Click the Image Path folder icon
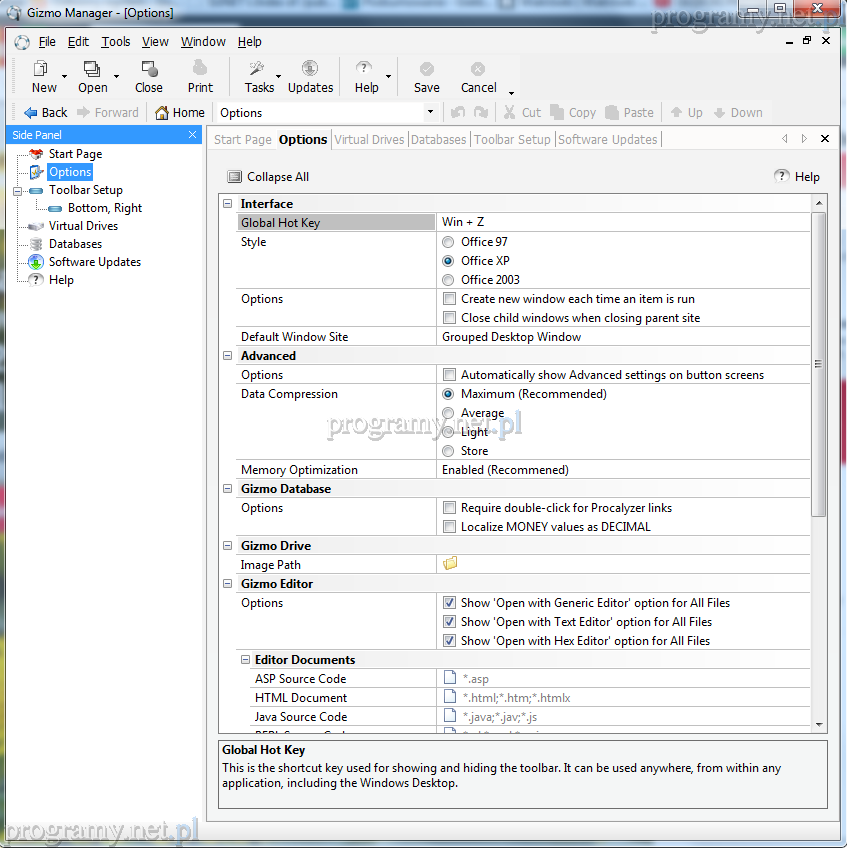This screenshot has height=848, width=847. [450, 564]
